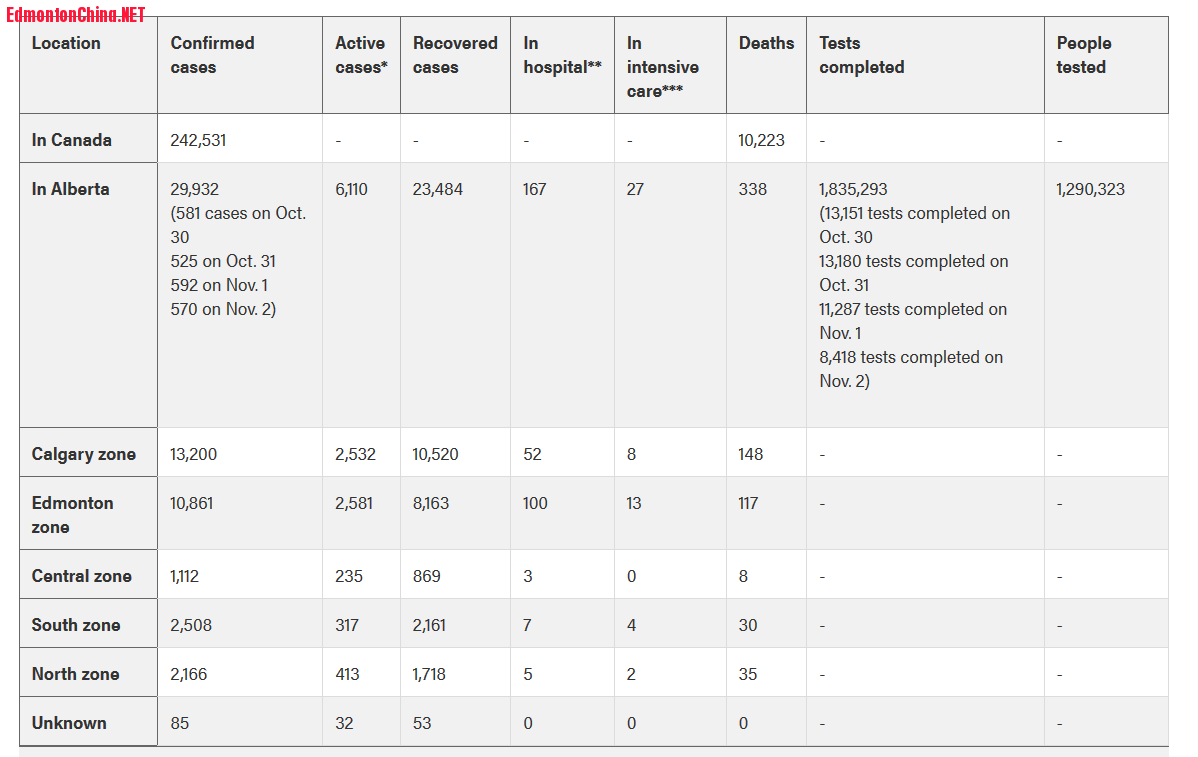The width and height of the screenshot is (1198, 757).
Task: Select the Edmonton zone row label
Action: click(73, 516)
